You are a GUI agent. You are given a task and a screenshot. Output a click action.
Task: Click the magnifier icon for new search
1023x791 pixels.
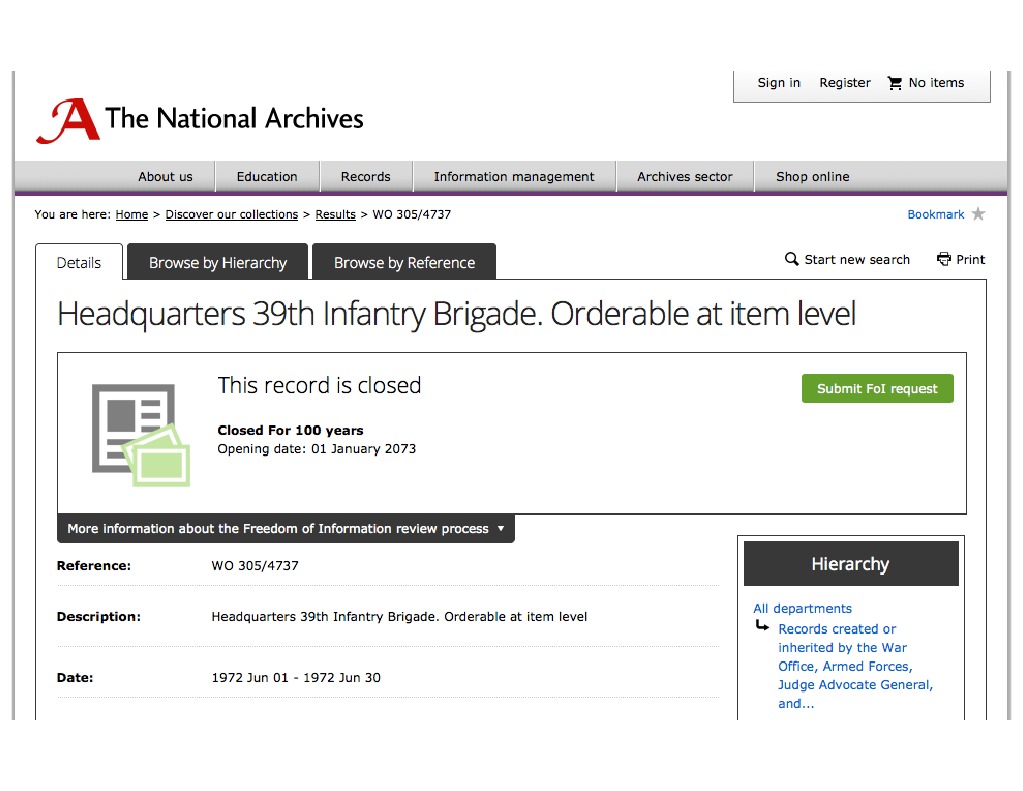[791, 259]
